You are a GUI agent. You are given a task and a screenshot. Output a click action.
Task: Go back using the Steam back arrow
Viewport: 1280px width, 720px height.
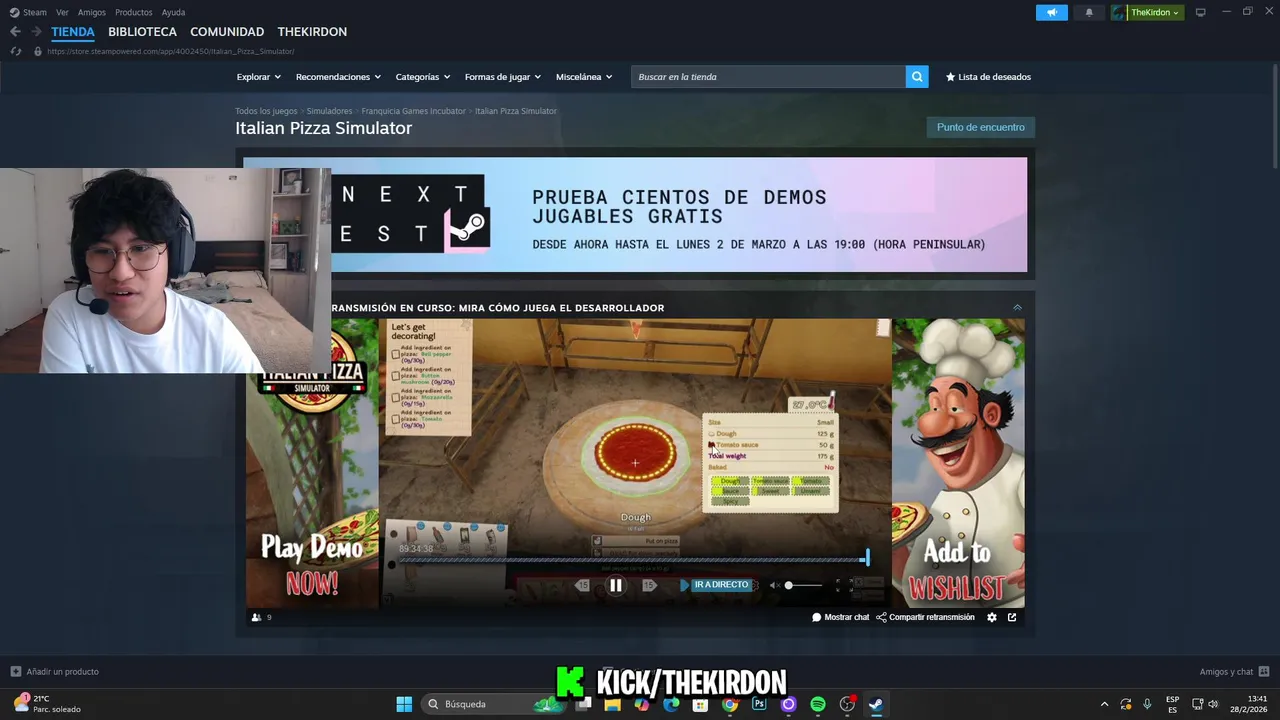15,32
